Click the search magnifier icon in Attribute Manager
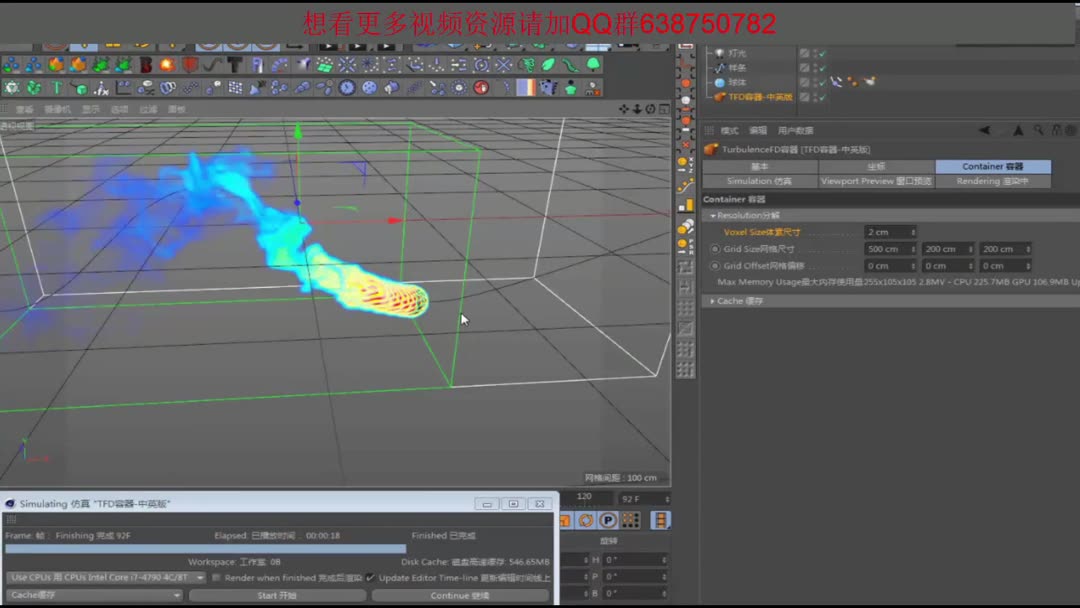 click(x=1040, y=129)
